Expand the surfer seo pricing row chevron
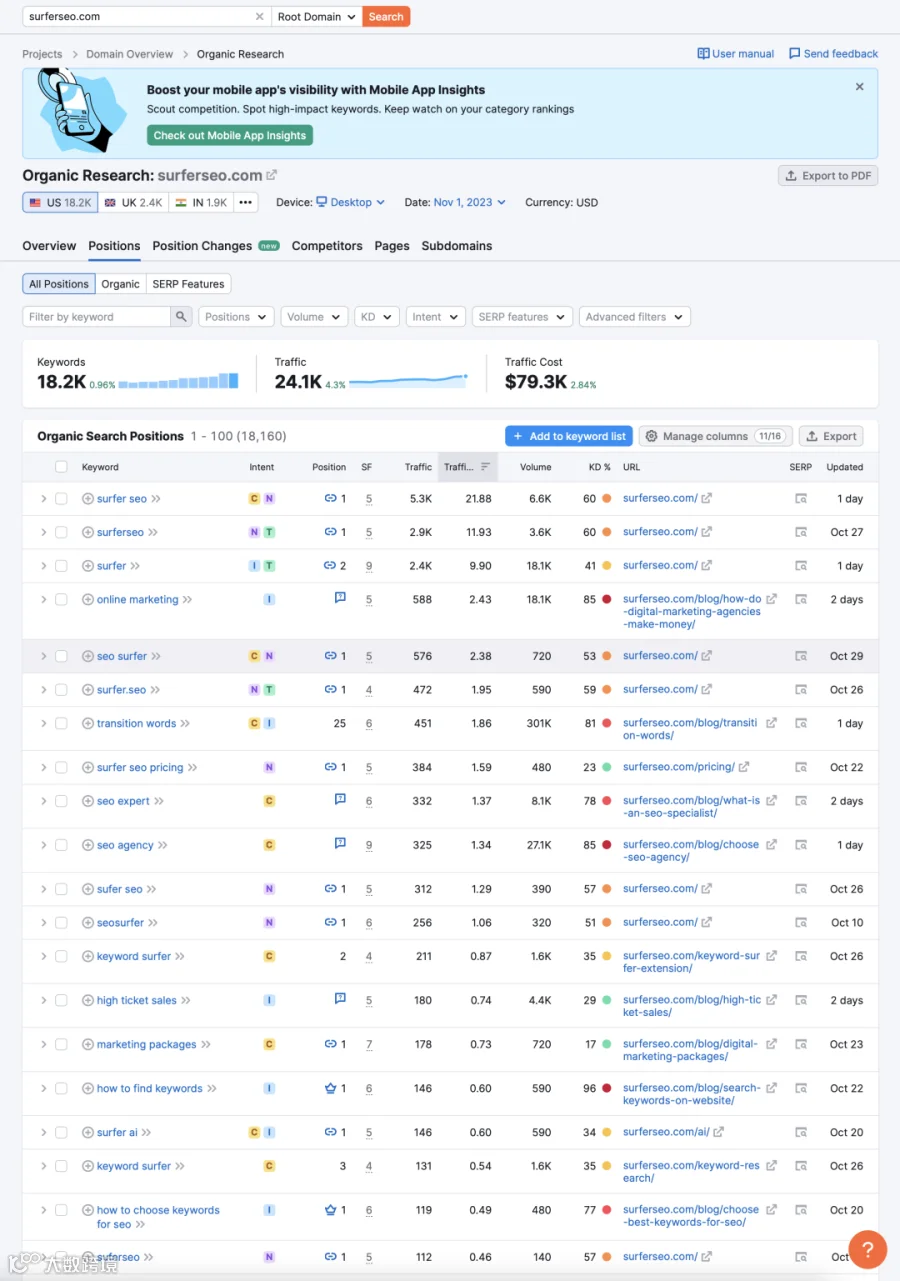Screen dimensions: 900x1281 43,768
